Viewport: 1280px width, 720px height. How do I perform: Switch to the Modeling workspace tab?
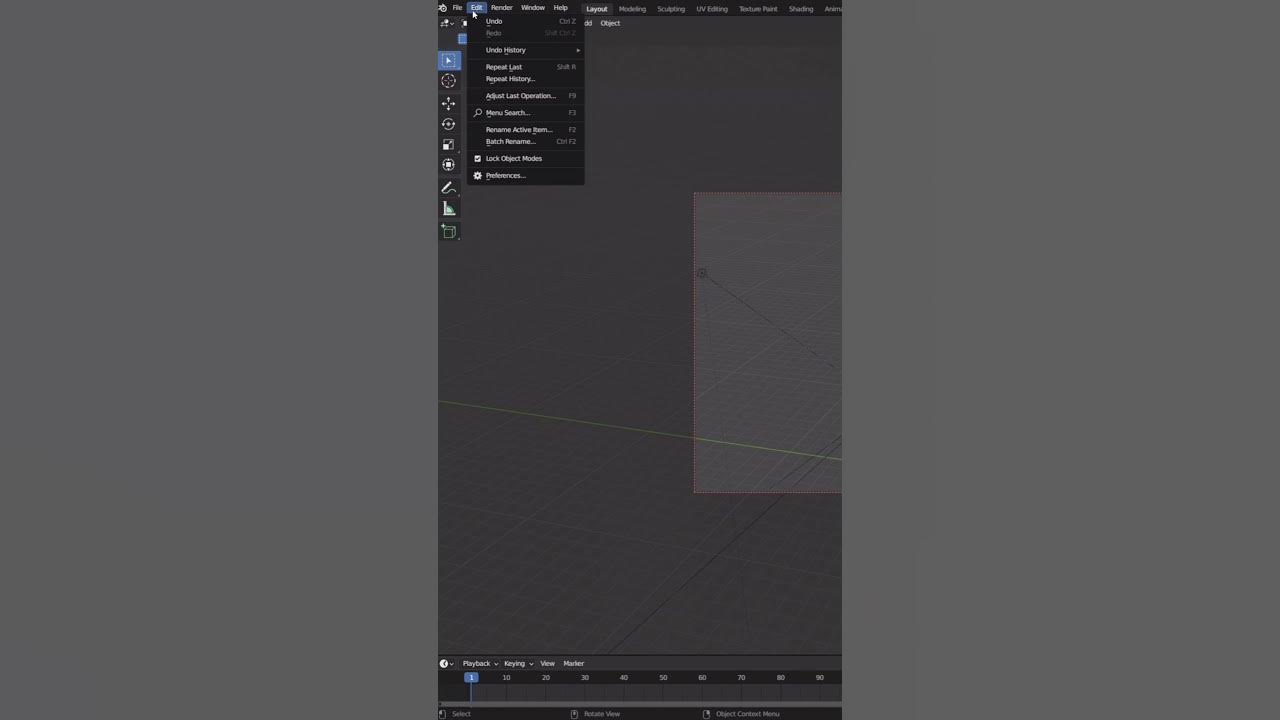point(633,9)
